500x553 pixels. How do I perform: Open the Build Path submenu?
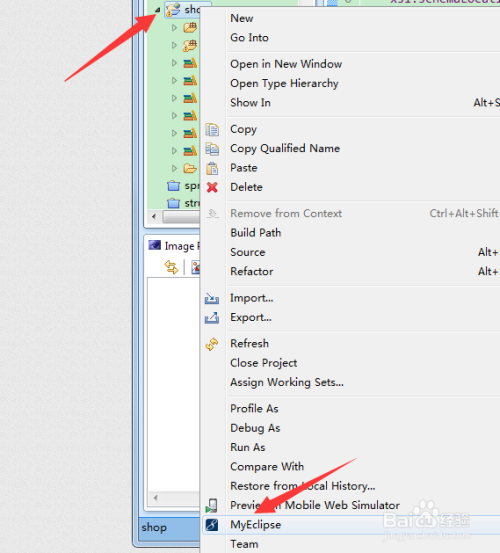[x=256, y=233]
